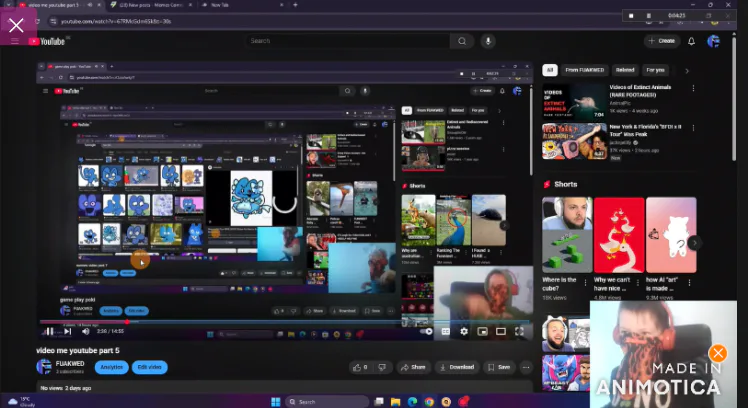
Task: Open the Create menu
Action: [662, 41]
